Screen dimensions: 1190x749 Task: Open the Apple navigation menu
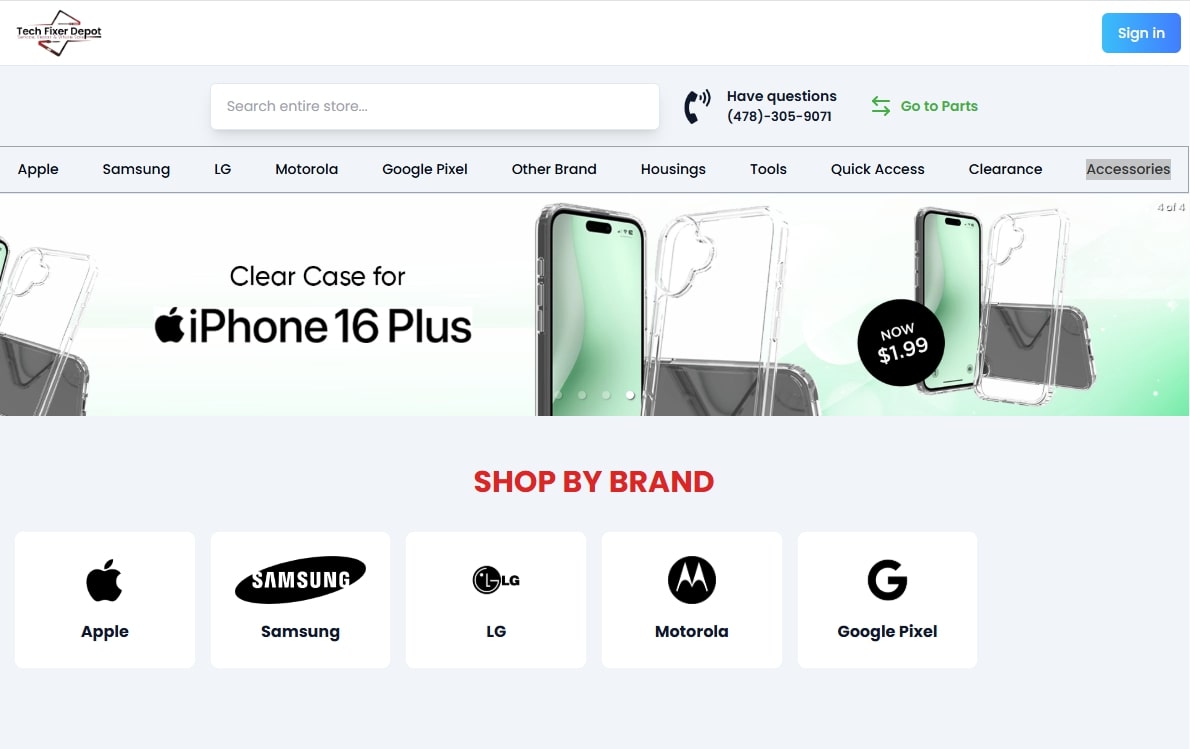pos(38,169)
